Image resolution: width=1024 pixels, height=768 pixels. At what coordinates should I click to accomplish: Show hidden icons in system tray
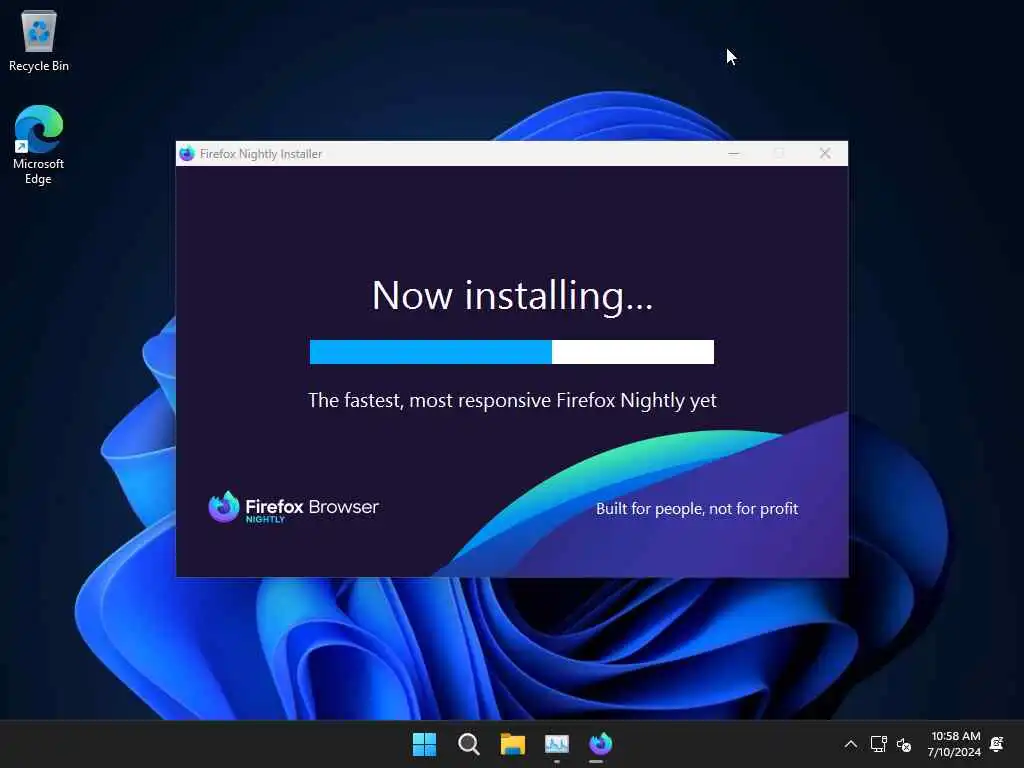pos(850,744)
